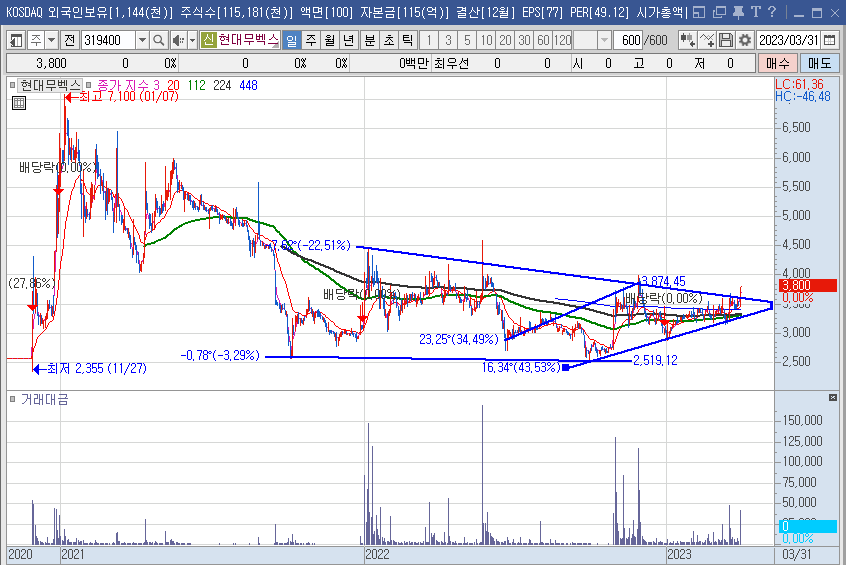
Task: Click the speaker sound alert icon
Action: pyautogui.click(x=178, y=40)
